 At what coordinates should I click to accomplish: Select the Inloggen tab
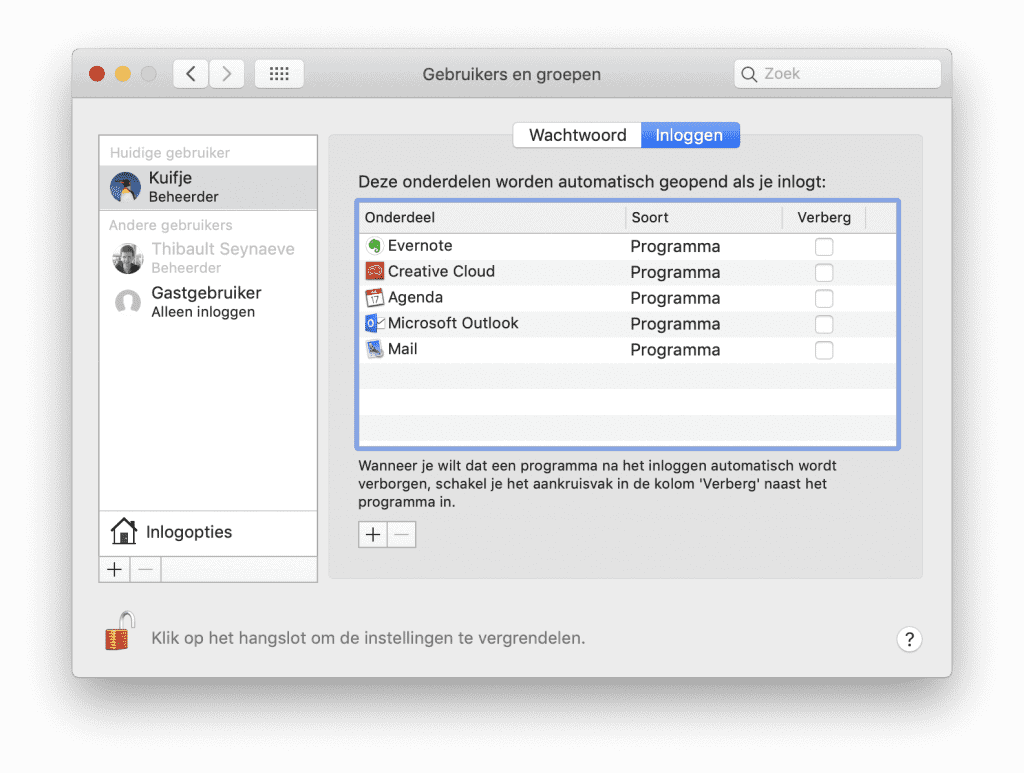click(x=690, y=135)
